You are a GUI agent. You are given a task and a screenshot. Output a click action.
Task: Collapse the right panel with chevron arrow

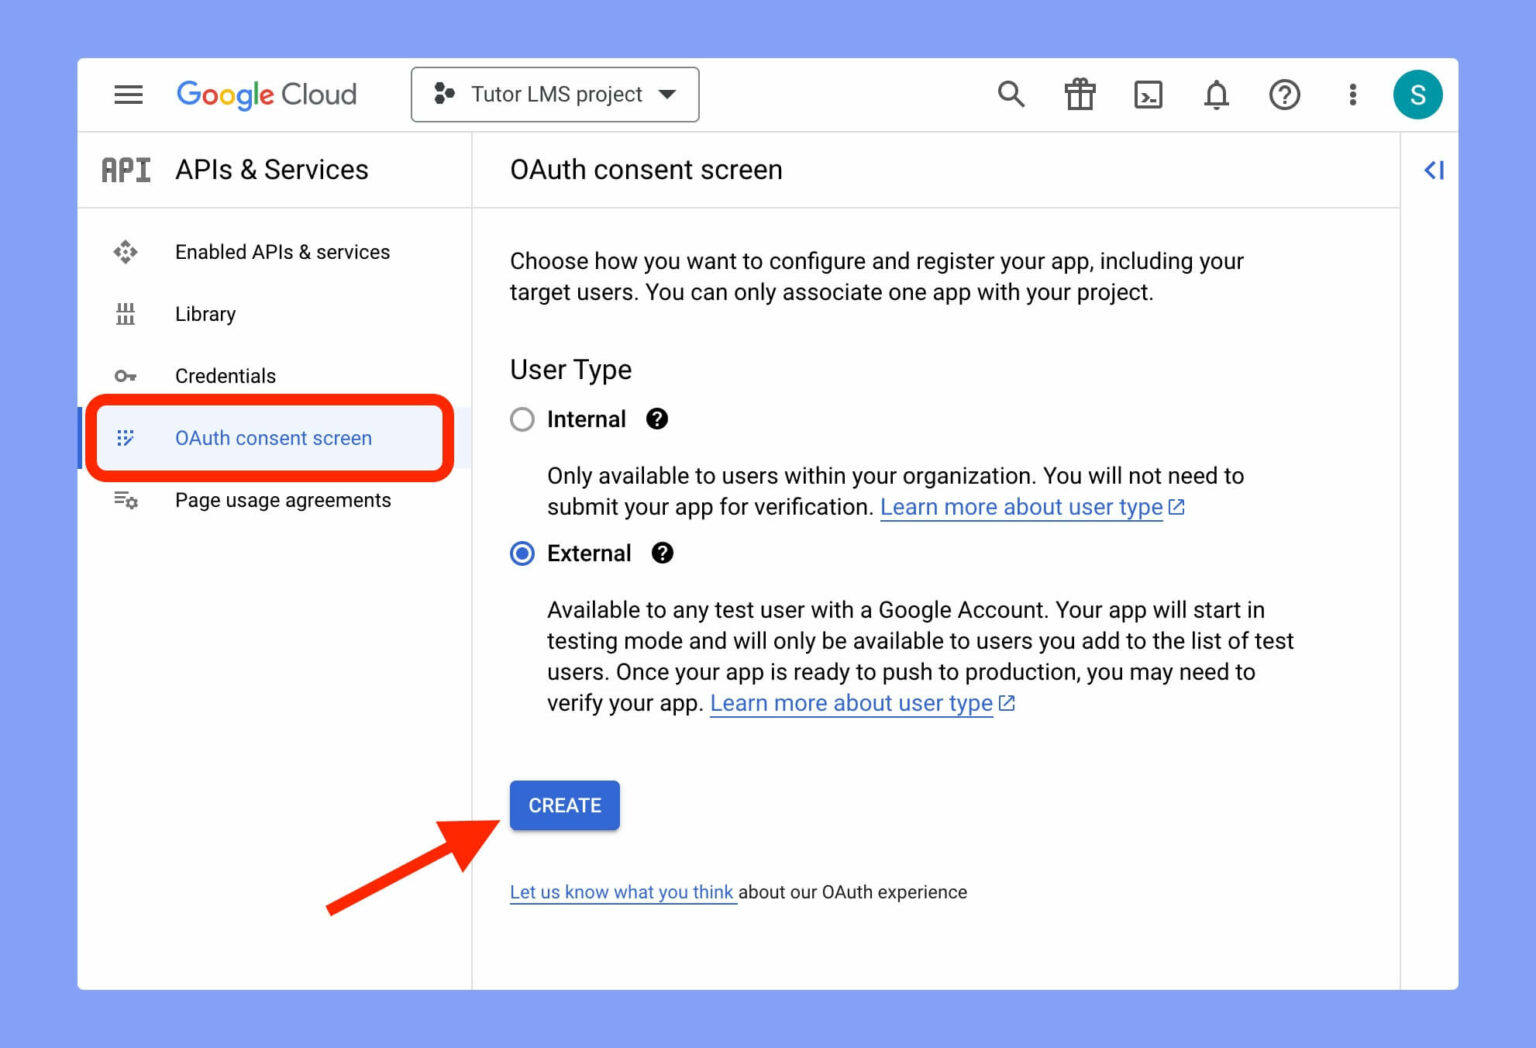point(1434,170)
